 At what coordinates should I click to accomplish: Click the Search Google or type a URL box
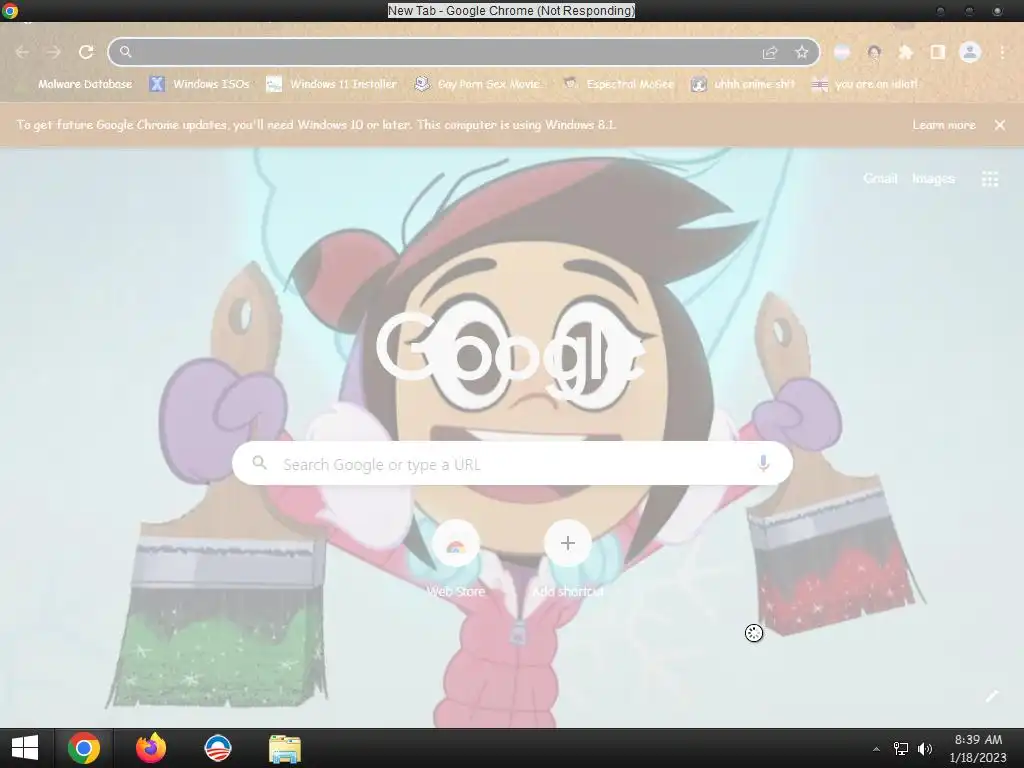pos(513,464)
